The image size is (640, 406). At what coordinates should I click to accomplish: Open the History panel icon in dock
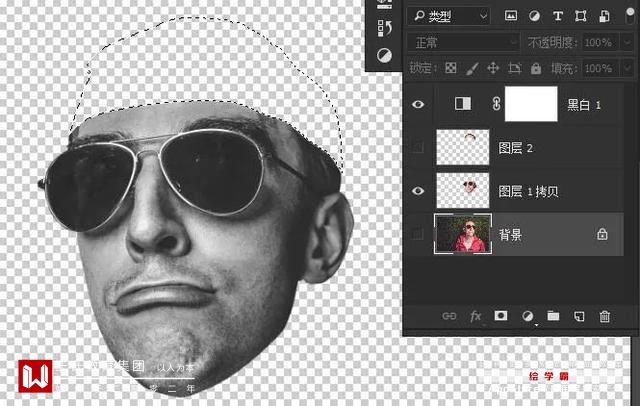[x=384, y=28]
